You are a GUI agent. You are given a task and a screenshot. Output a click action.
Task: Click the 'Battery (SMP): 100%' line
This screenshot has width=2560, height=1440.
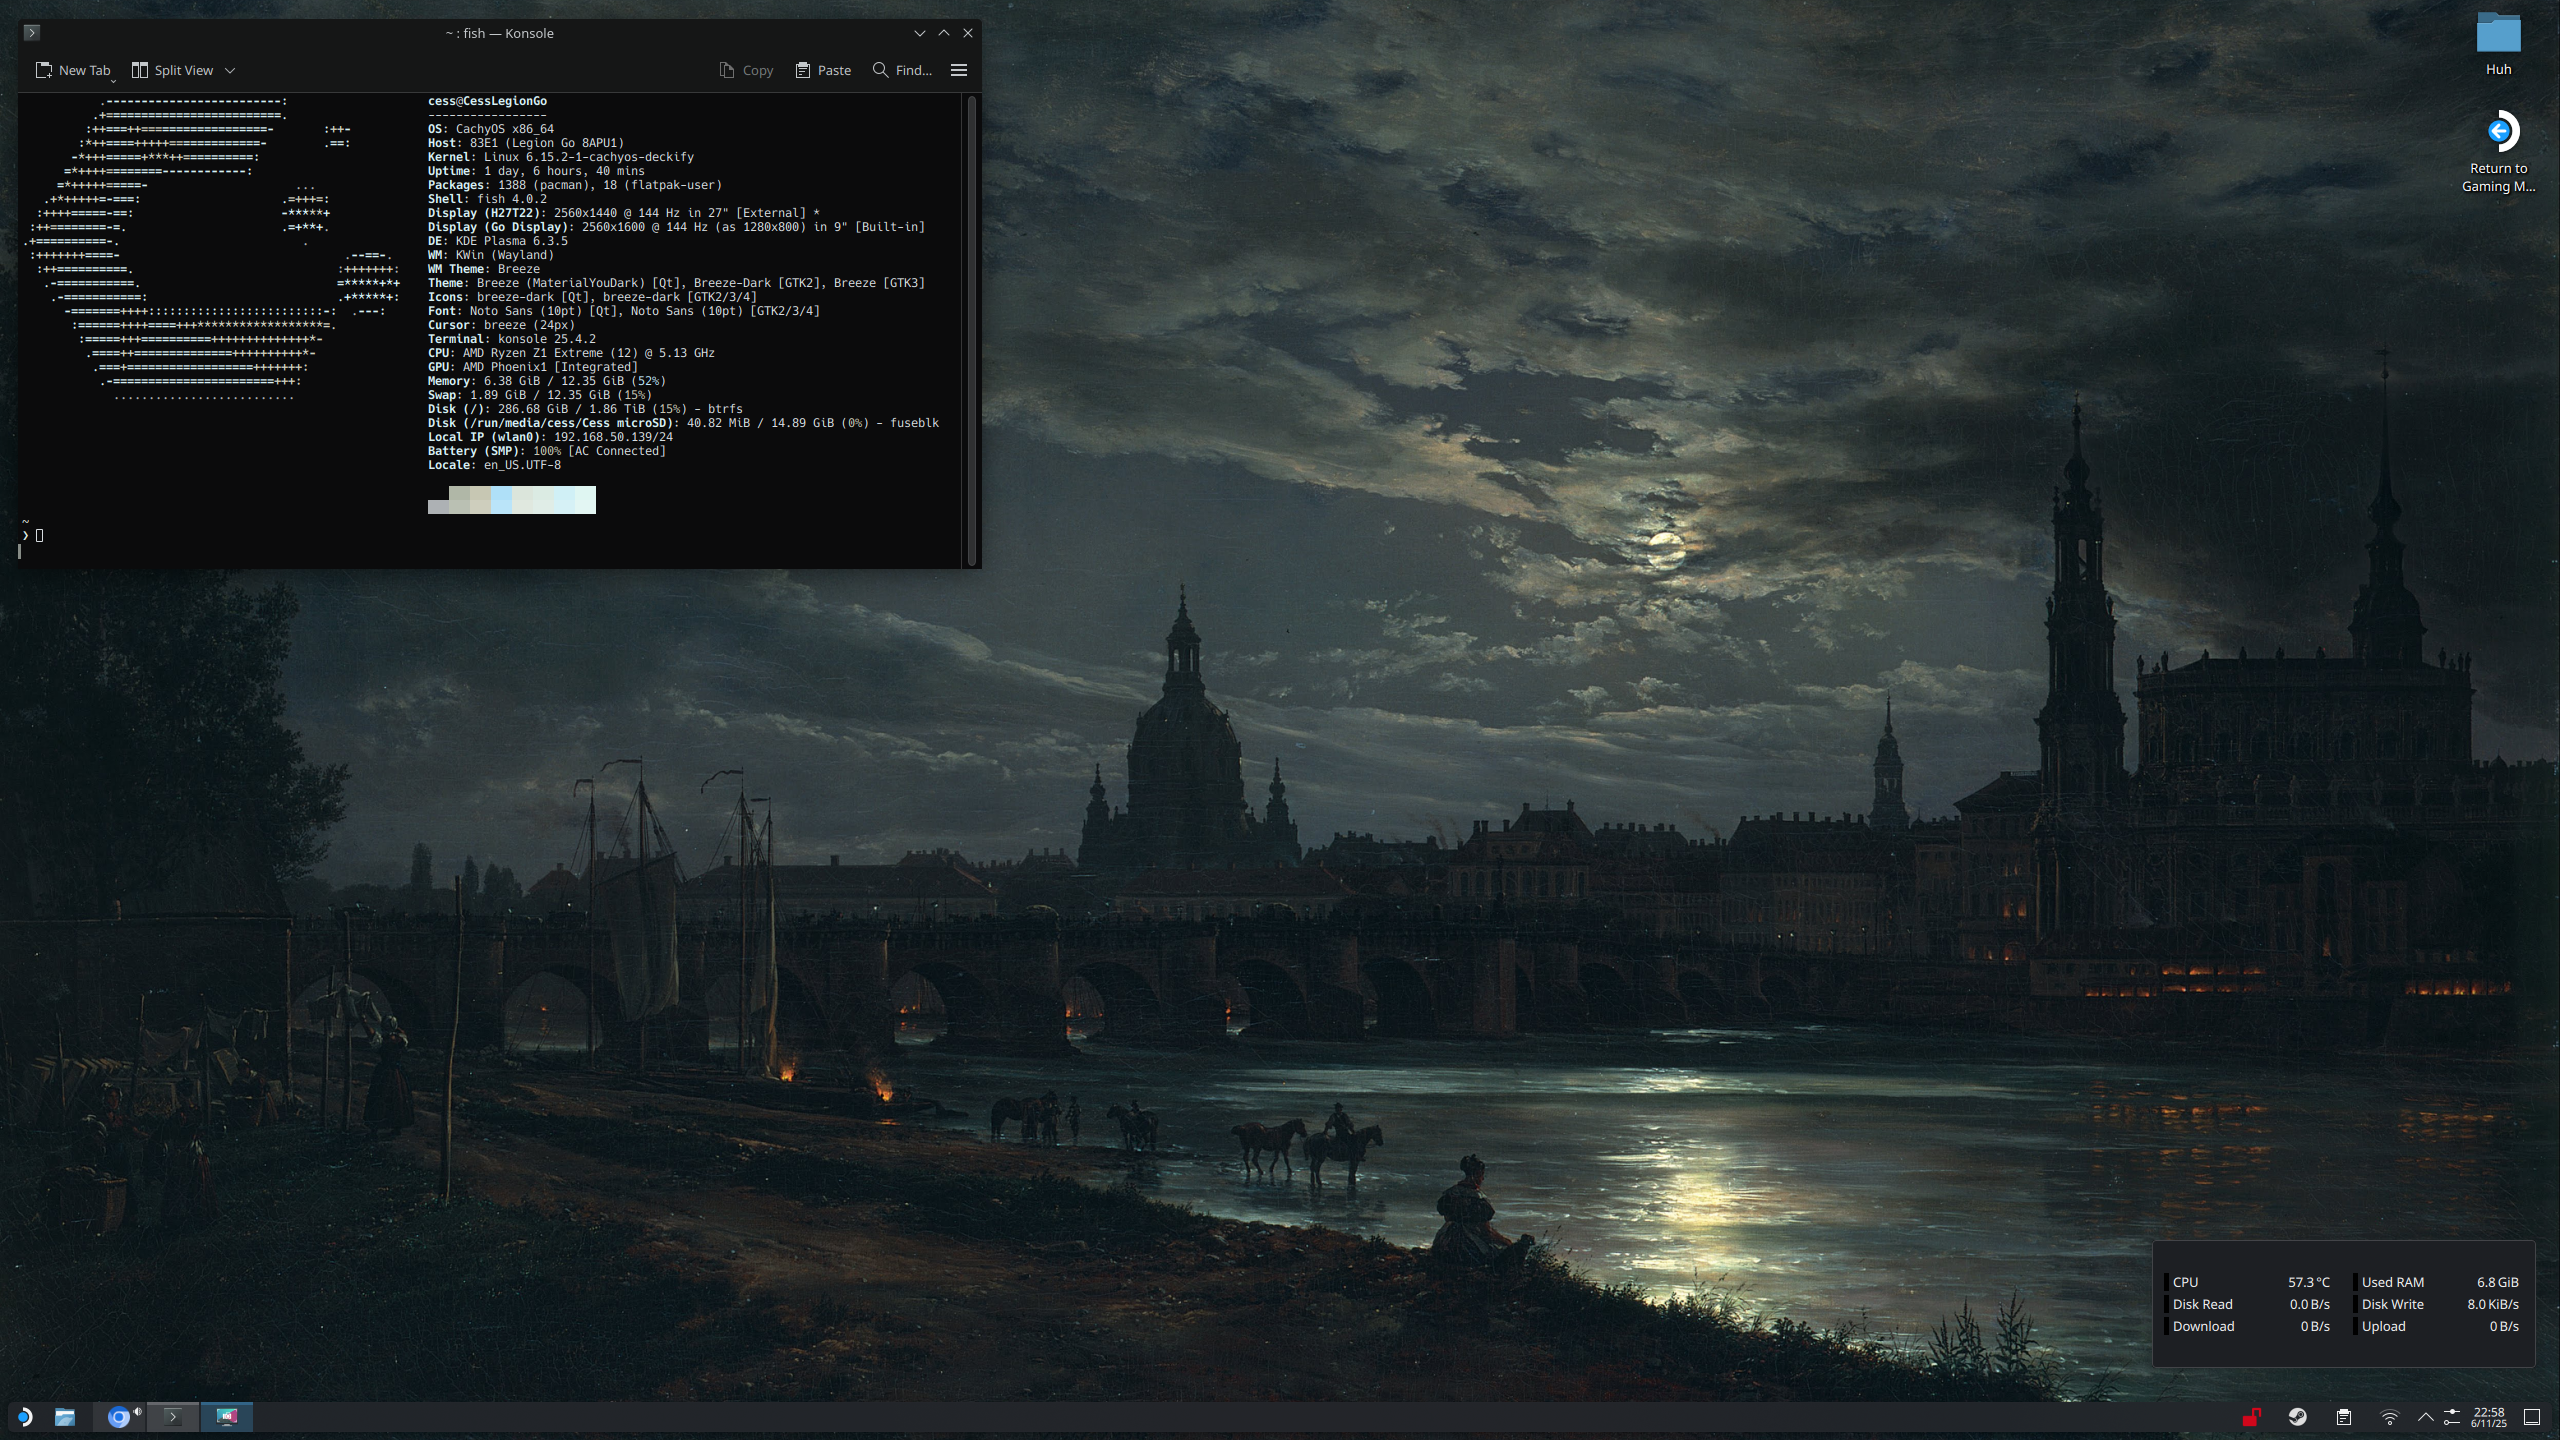[547, 451]
